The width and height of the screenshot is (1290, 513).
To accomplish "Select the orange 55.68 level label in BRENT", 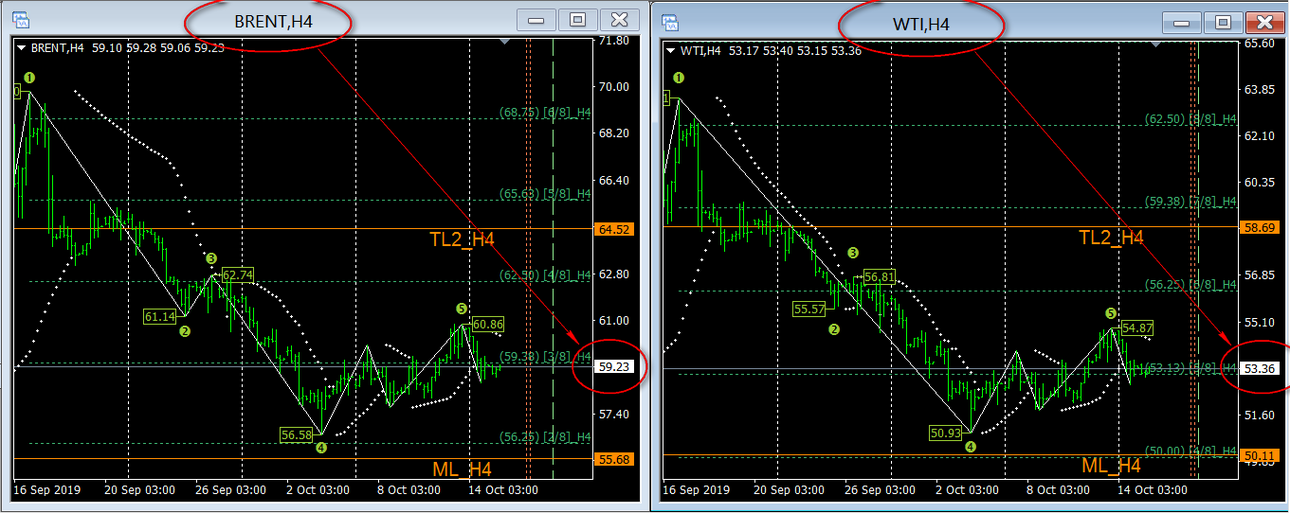I will (x=613, y=459).
